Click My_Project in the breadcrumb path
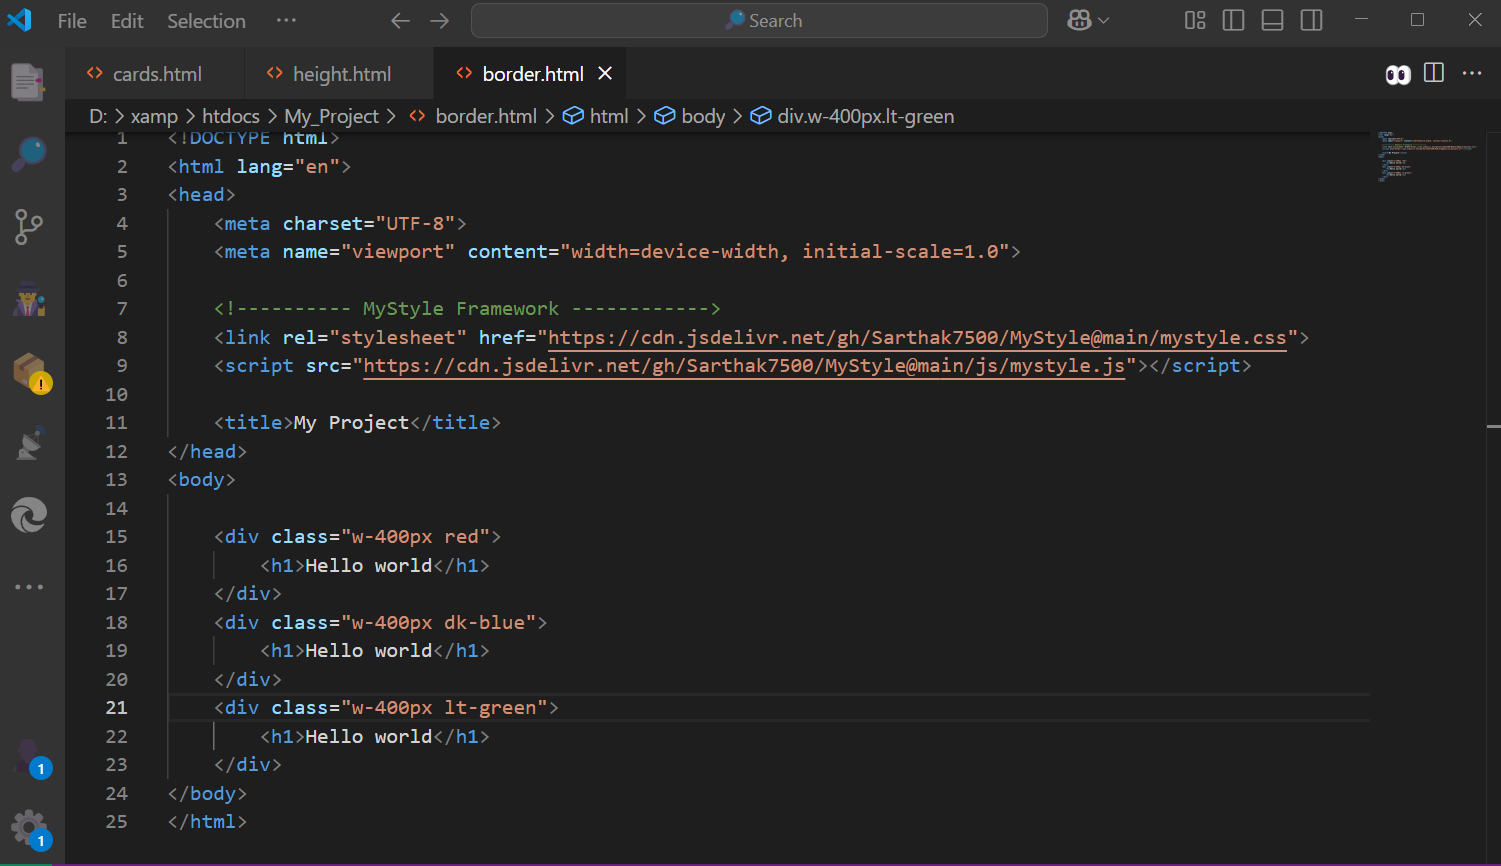Screen dimensions: 1501x866 [331, 116]
